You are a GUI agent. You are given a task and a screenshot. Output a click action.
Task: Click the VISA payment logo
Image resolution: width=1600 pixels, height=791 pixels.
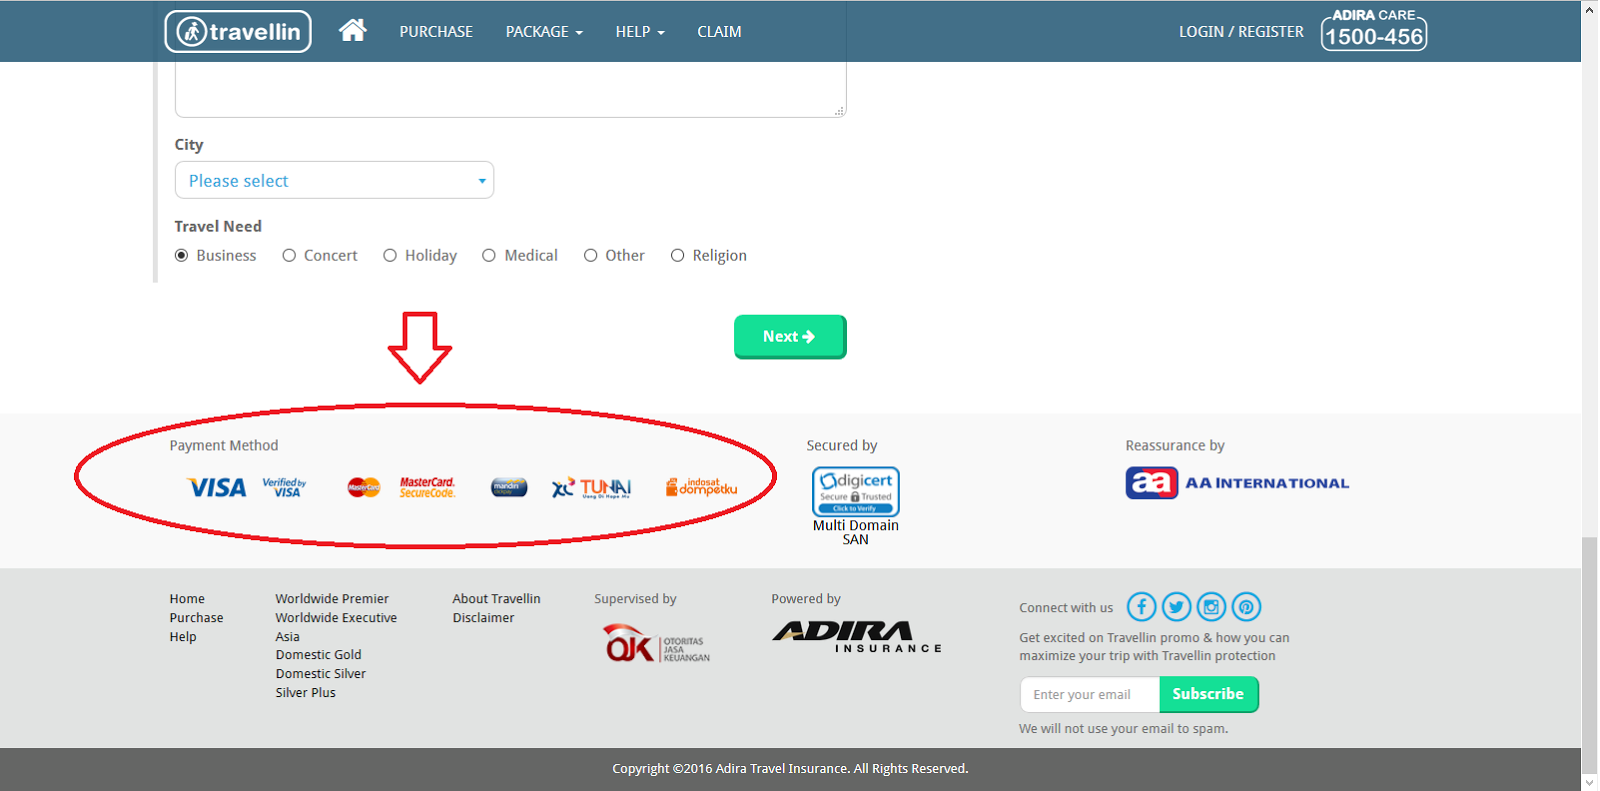click(217, 487)
